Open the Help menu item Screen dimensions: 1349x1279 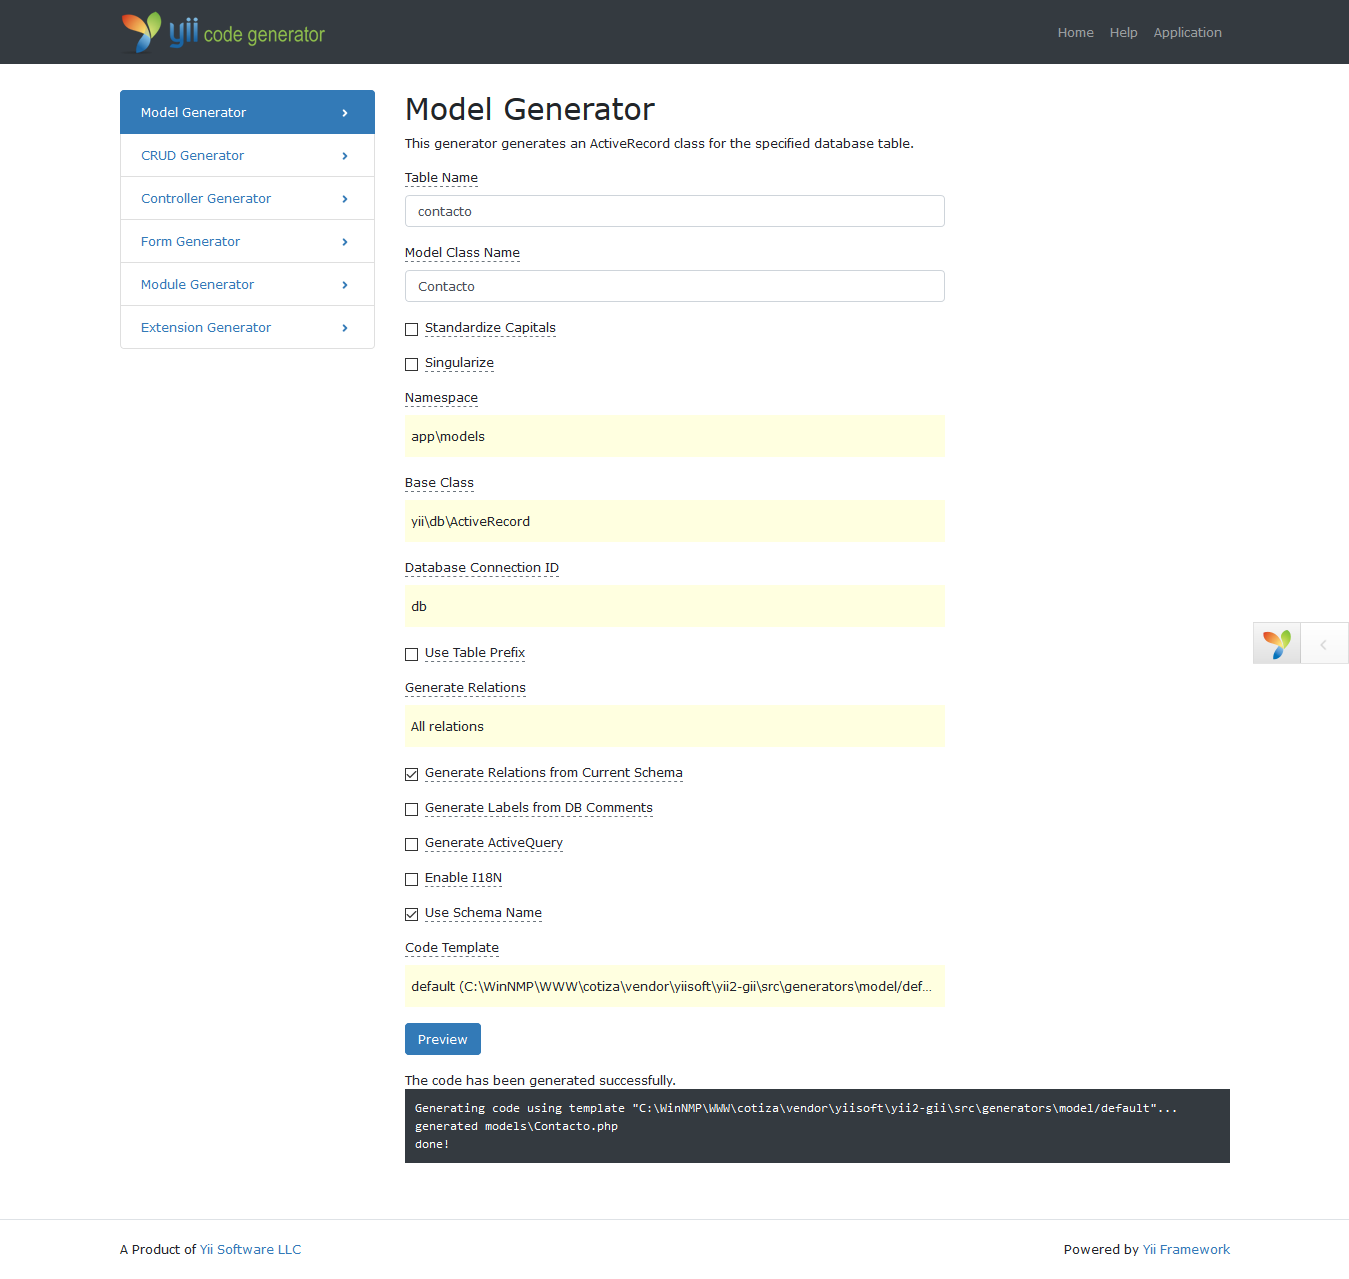coord(1123,33)
